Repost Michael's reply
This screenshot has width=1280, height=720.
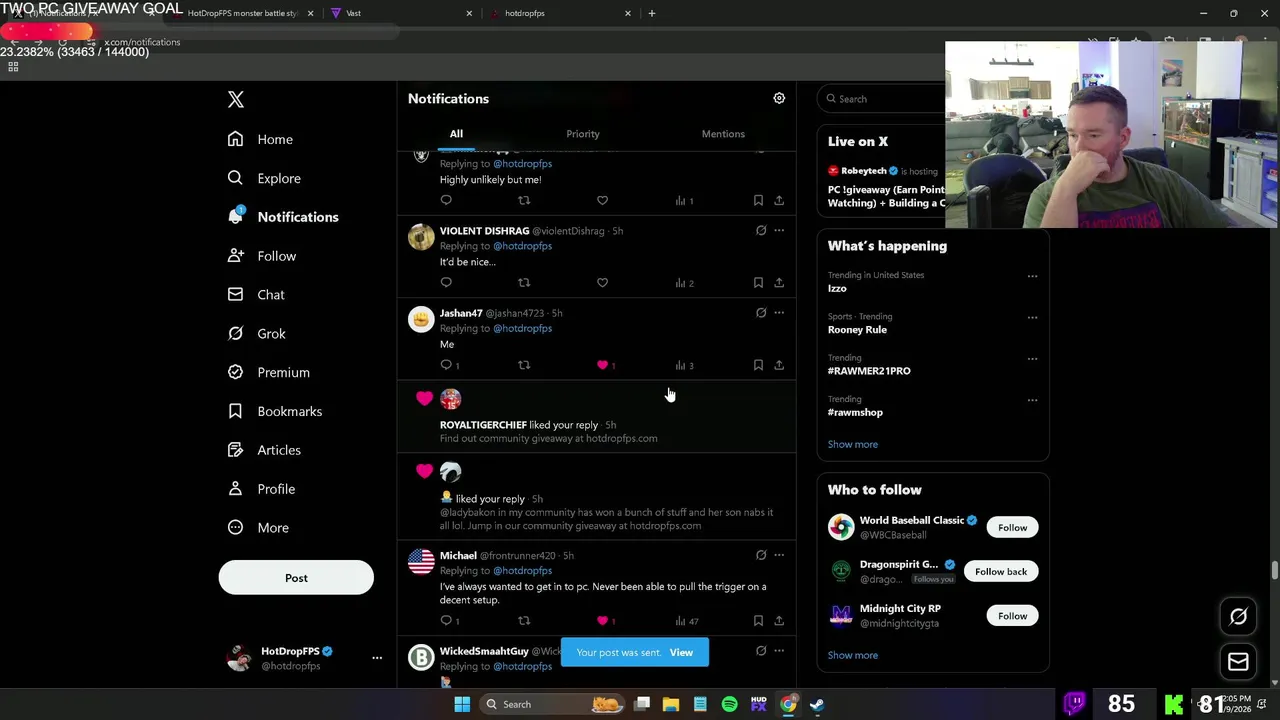coord(524,621)
